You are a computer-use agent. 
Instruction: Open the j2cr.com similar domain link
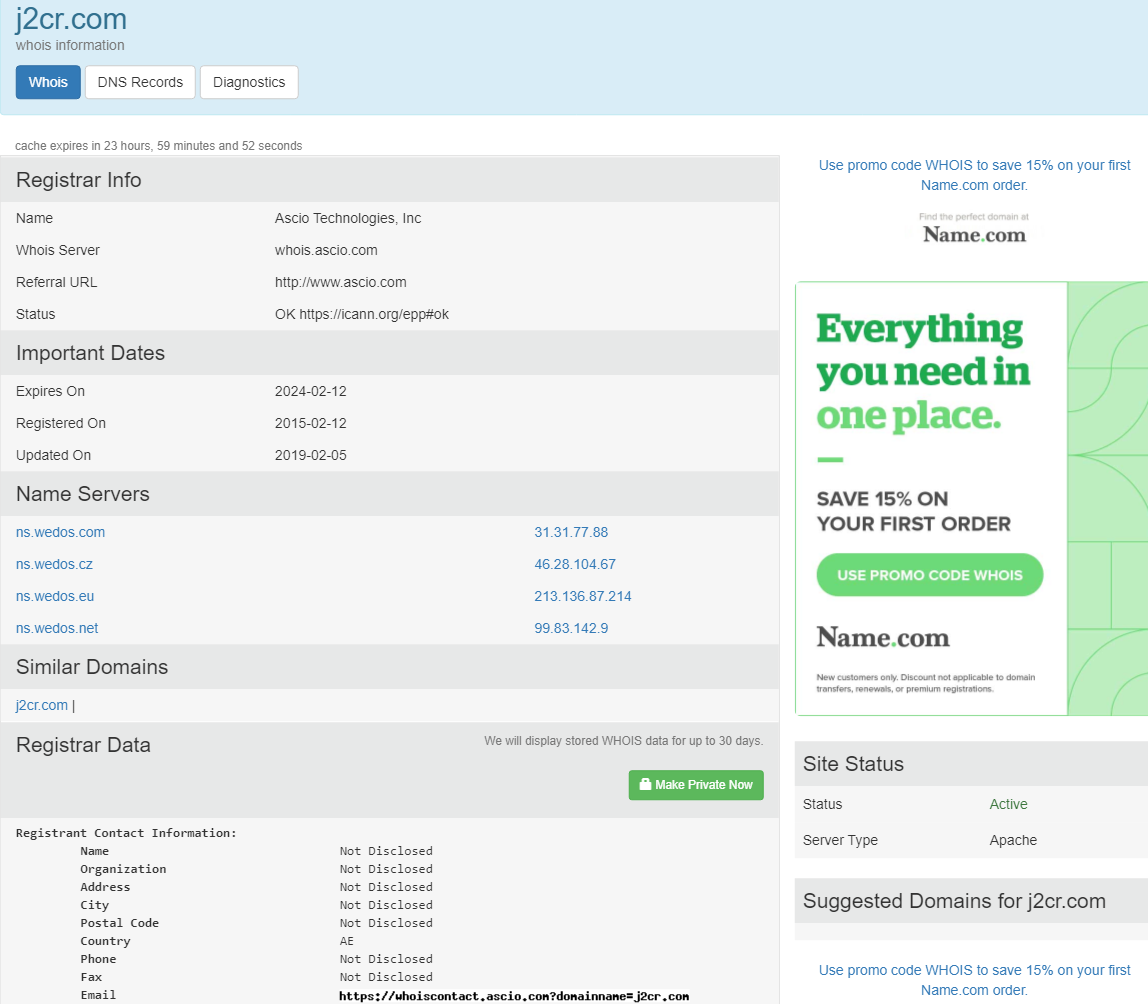pyautogui.click(x=42, y=705)
